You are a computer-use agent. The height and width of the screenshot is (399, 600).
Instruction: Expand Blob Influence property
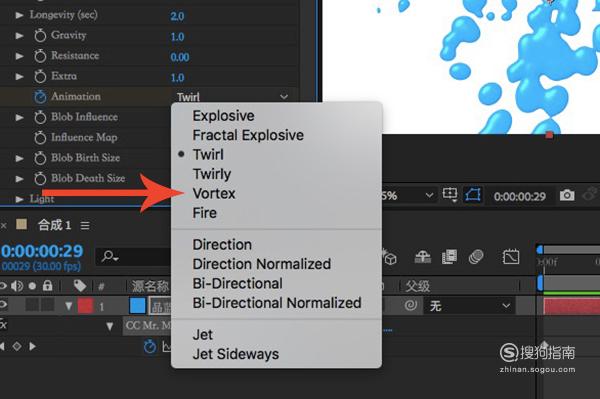coord(19,117)
